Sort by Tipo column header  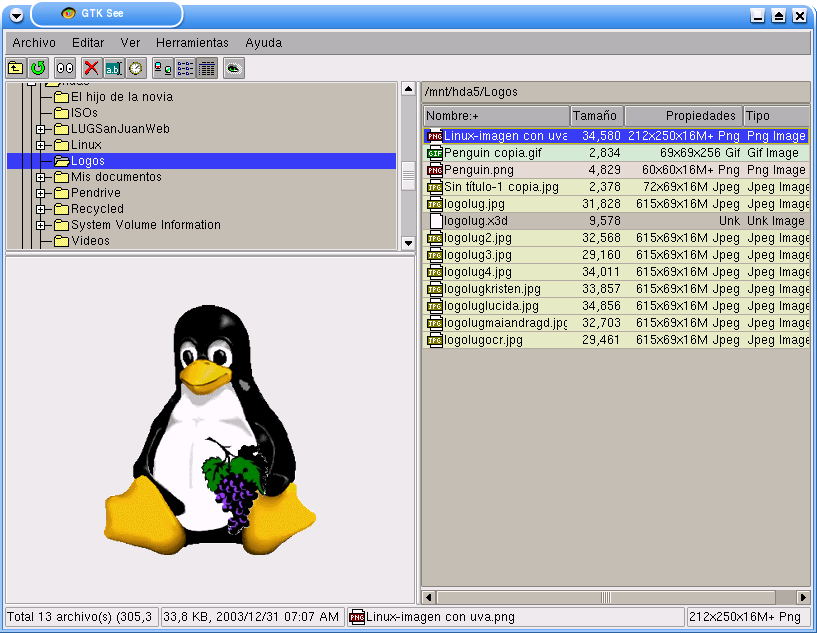coord(776,116)
